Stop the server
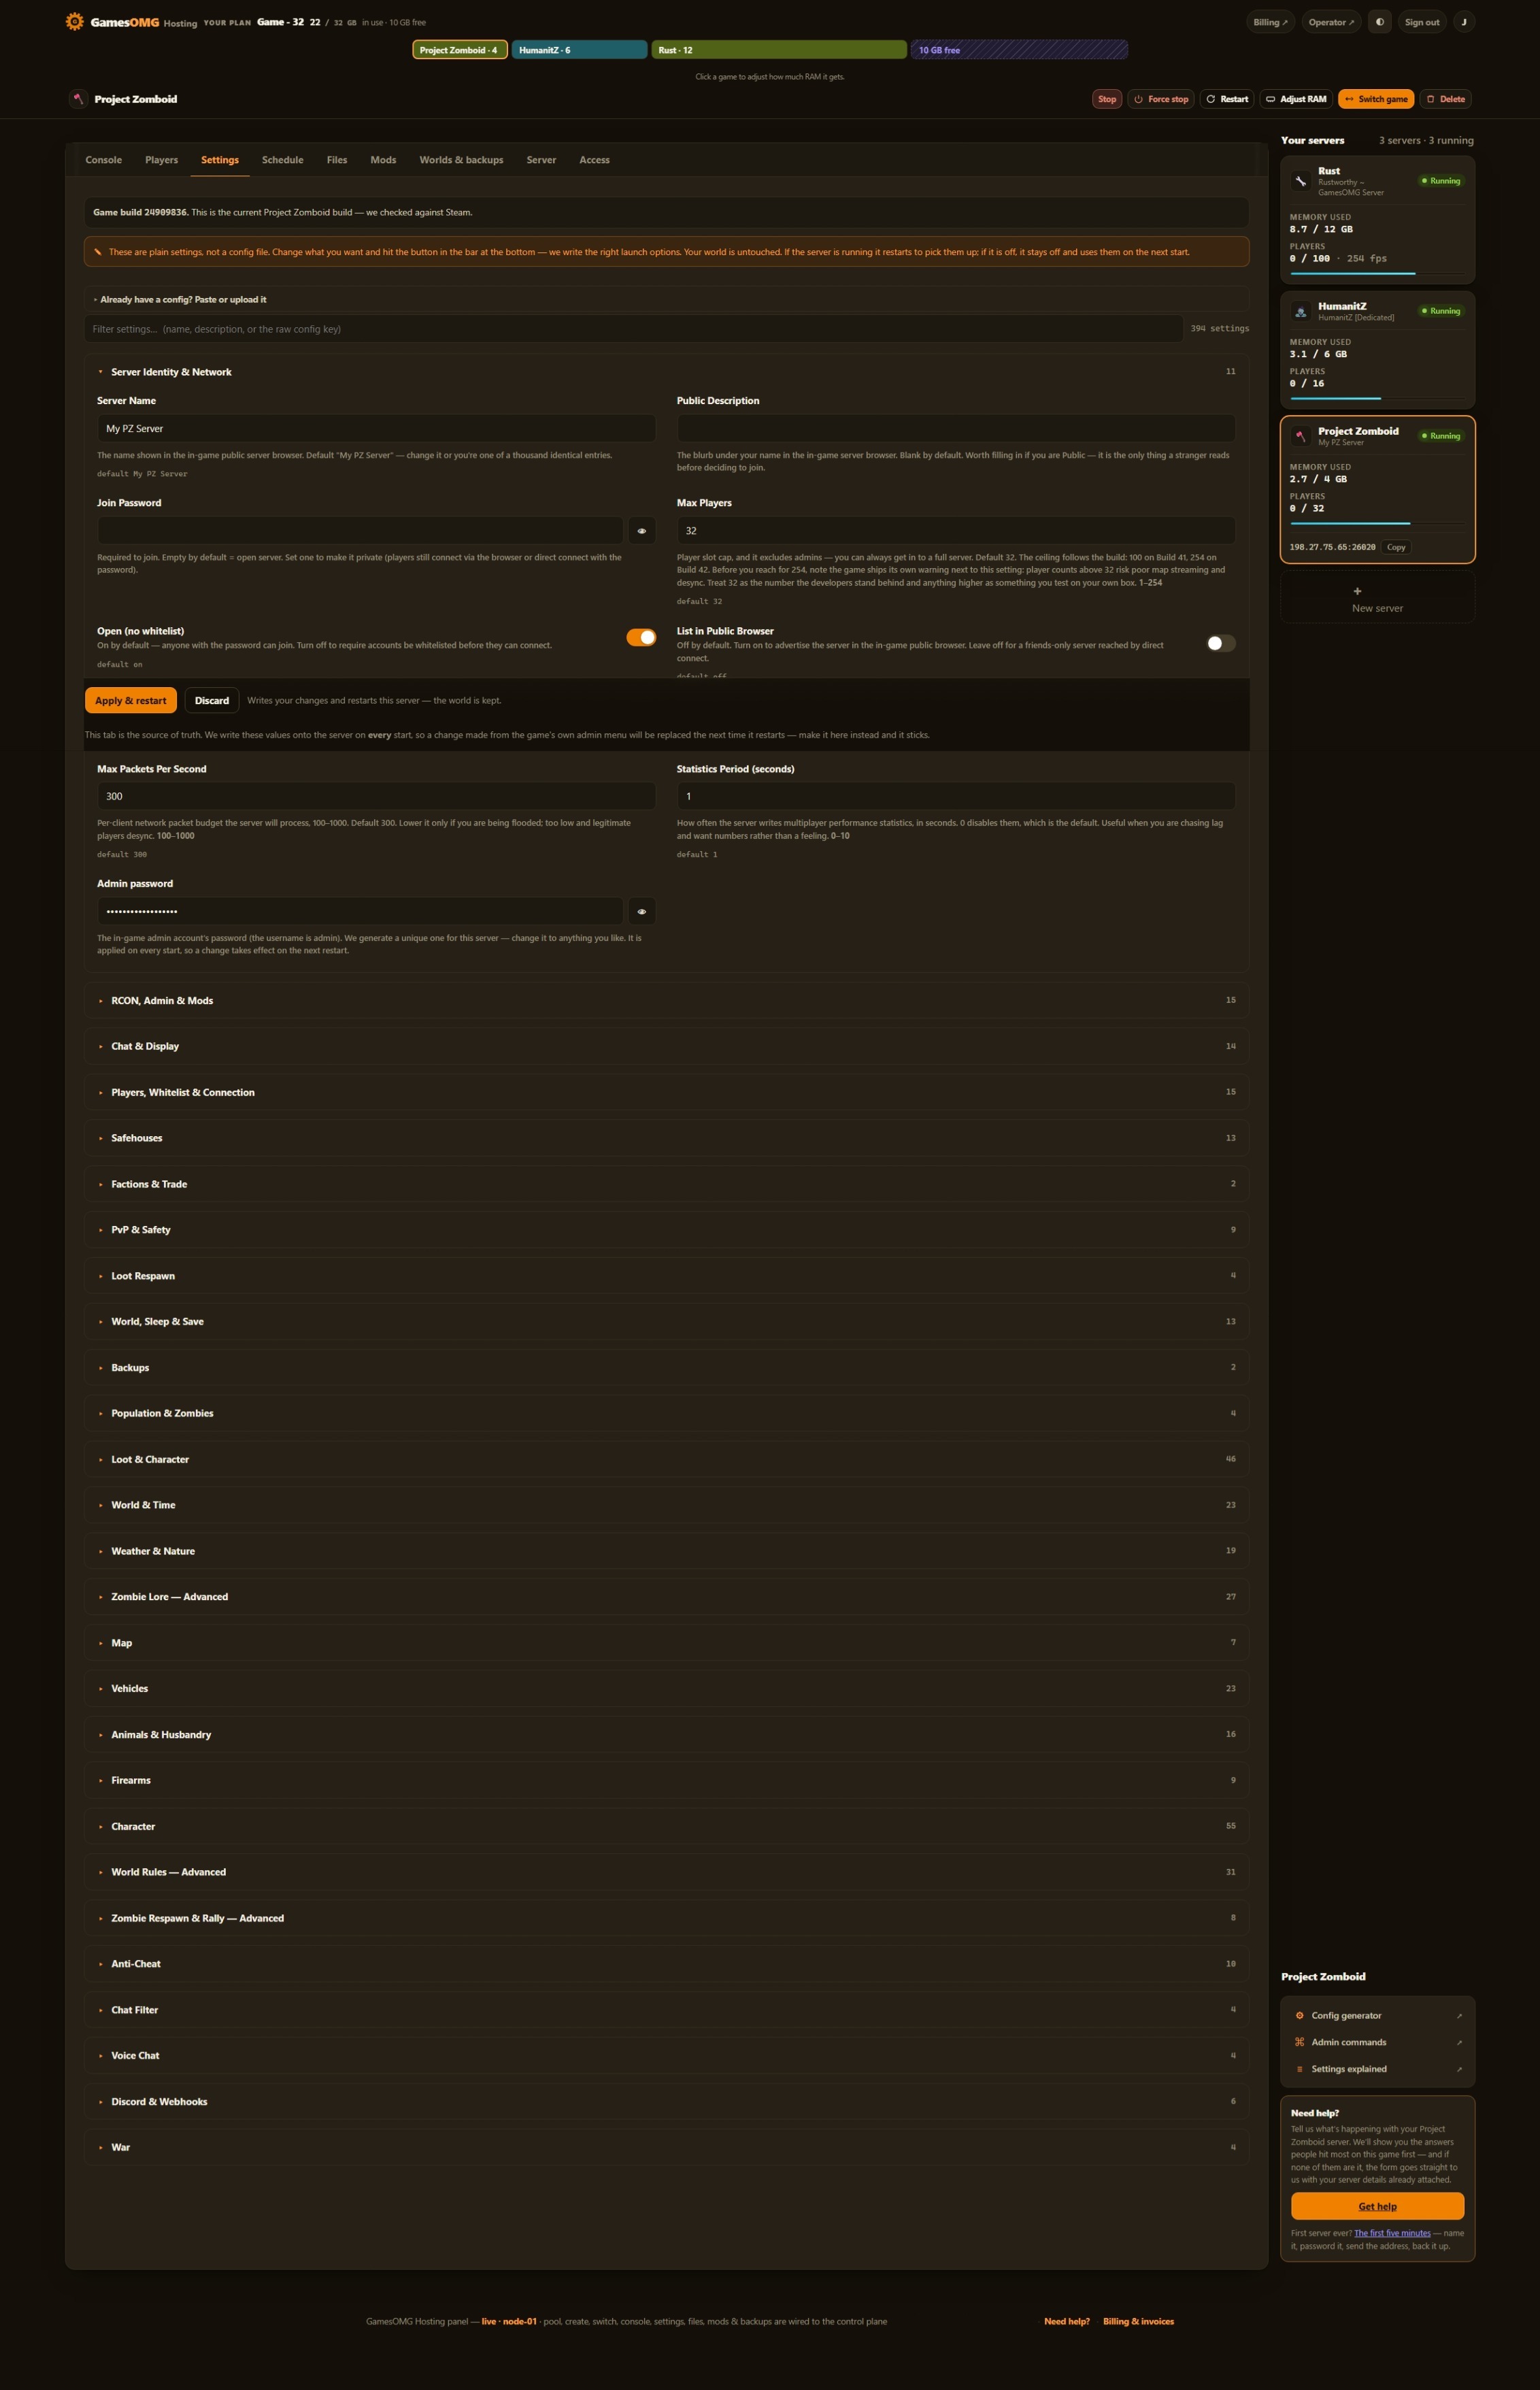1540x2390 pixels. tap(1107, 99)
